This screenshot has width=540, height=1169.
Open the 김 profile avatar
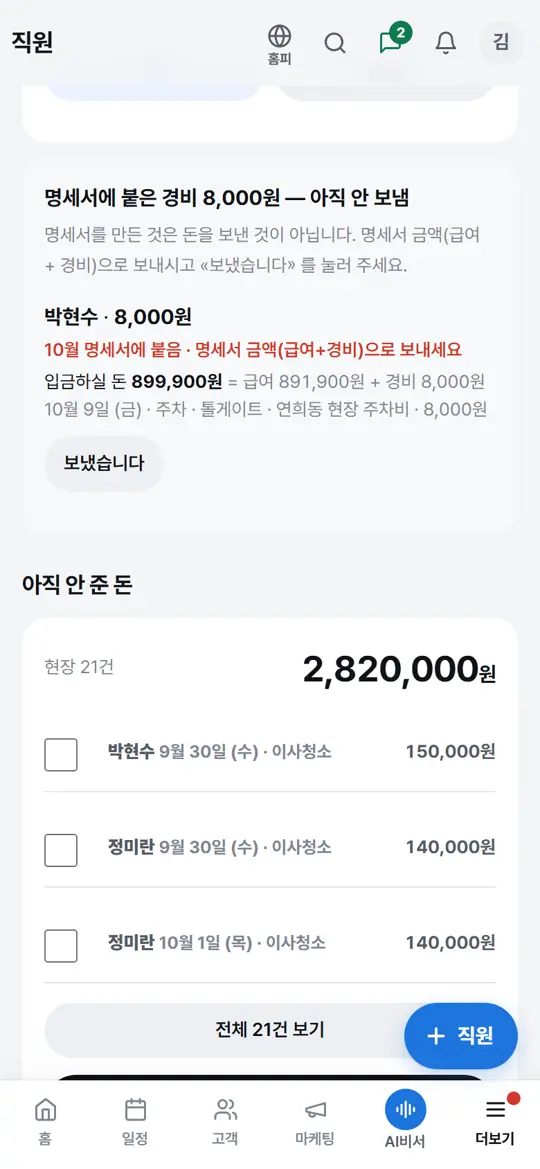(x=501, y=42)
